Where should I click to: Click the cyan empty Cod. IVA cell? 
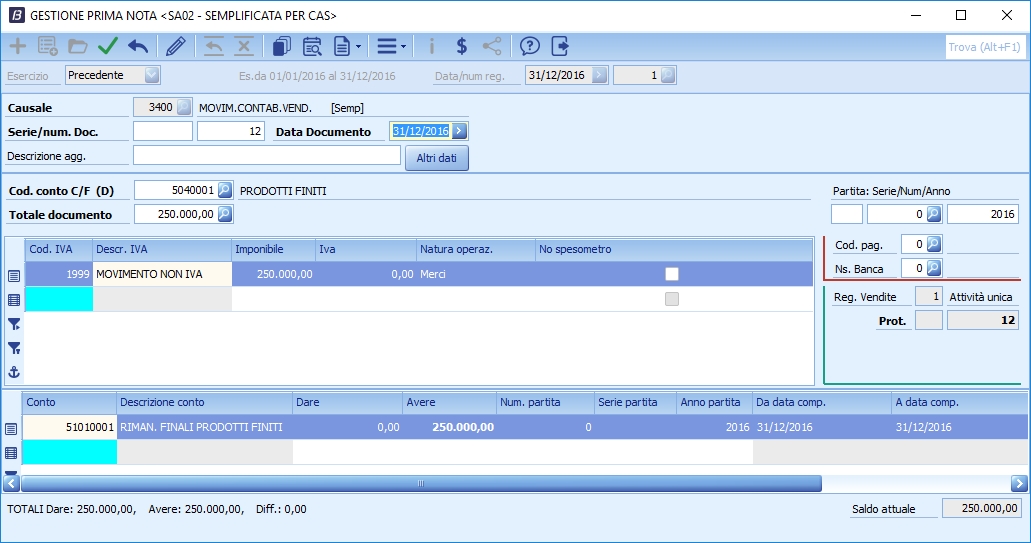(59, 299)
